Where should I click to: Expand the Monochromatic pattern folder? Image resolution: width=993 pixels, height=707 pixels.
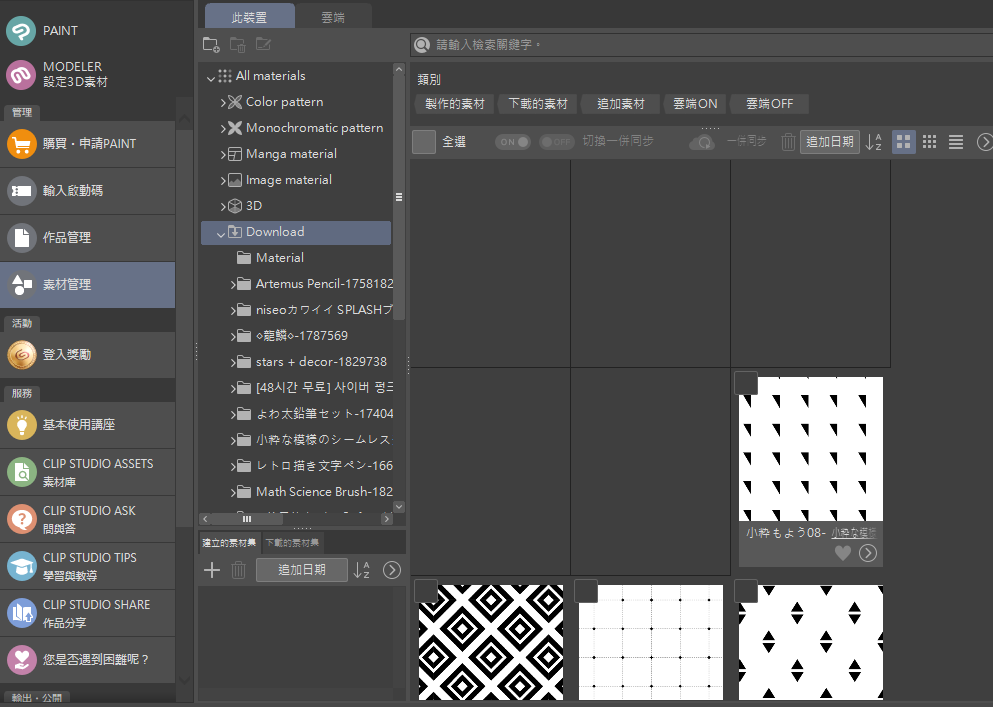pyautogui.click(x=223, y=129)
